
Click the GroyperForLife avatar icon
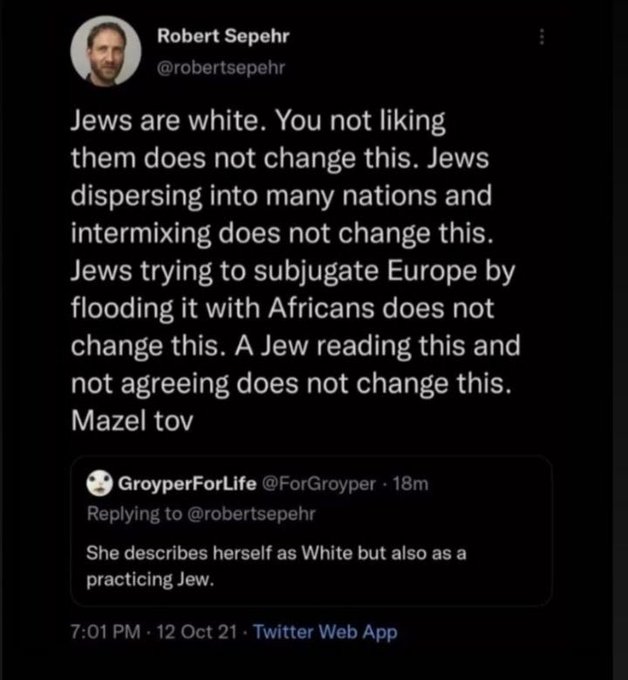[101, 484]
